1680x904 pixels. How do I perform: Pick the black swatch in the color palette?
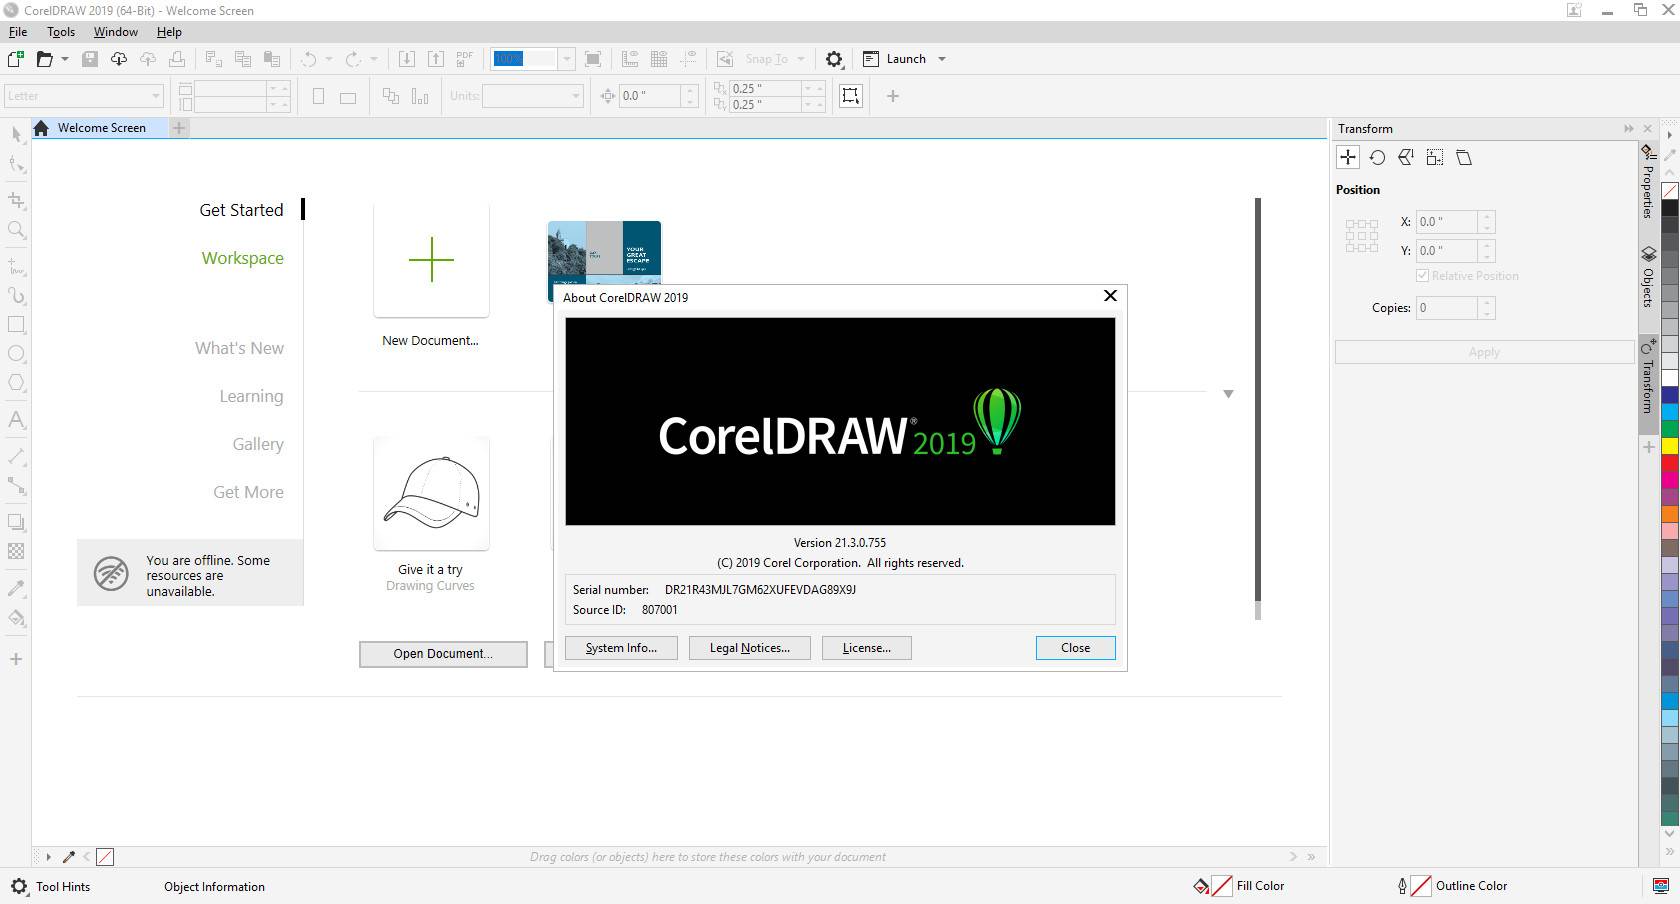click(x=1670, y=208)
